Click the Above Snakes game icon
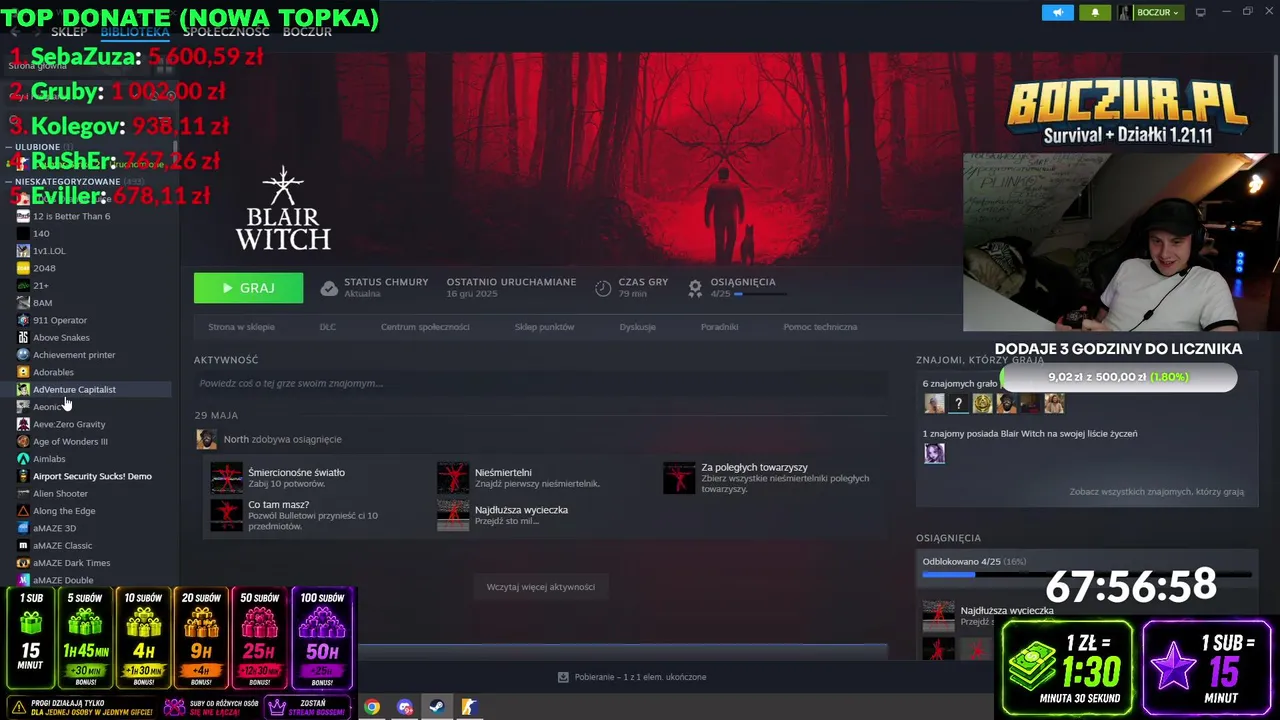This screenshot has width=1280, height=720. [x=23, y=337]
